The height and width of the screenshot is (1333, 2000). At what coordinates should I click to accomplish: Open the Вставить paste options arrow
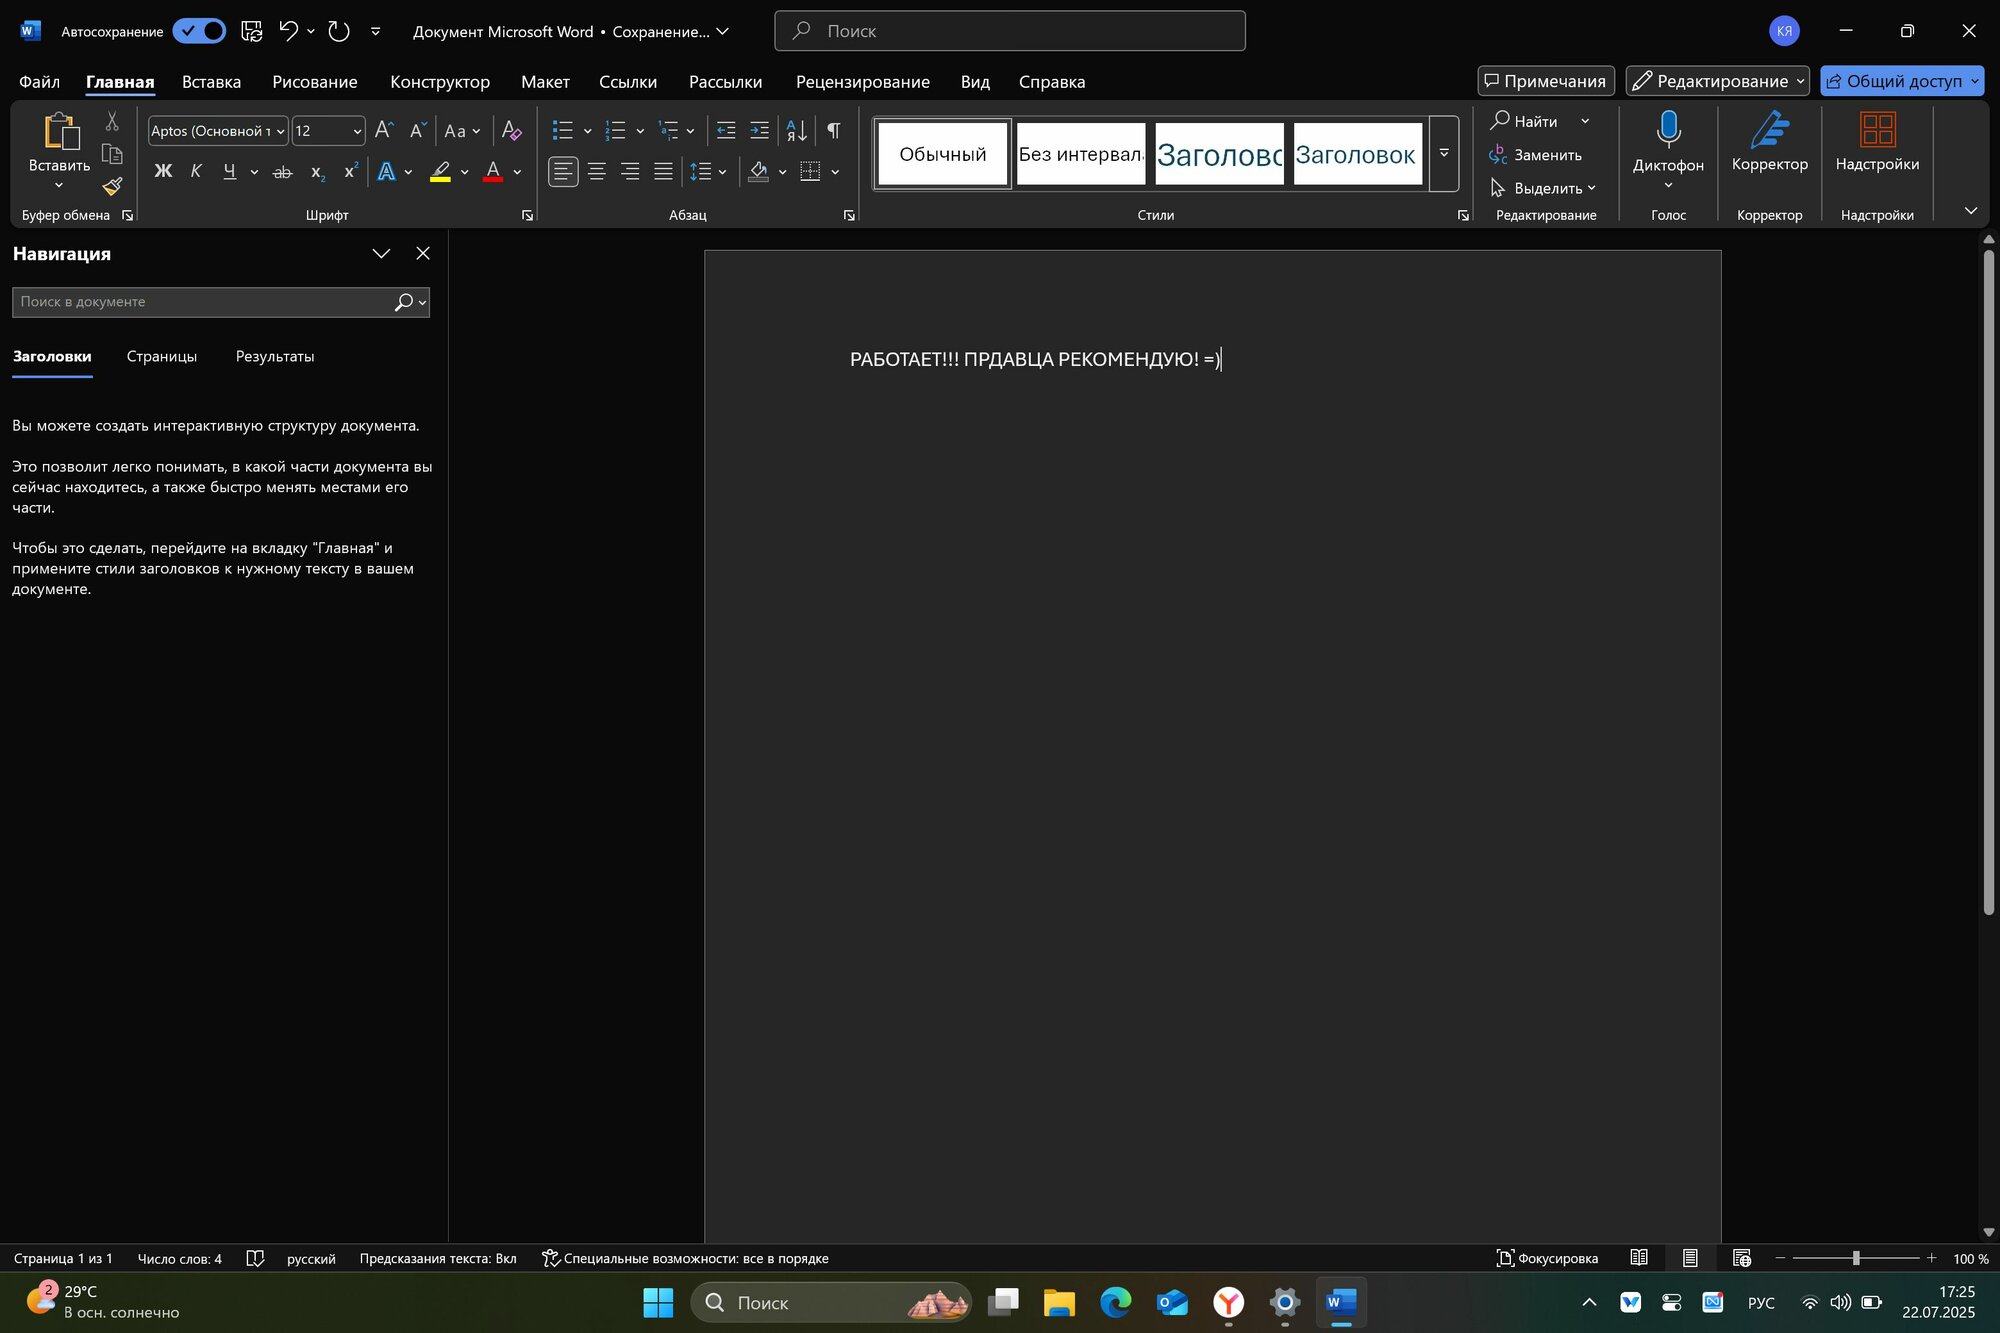pyautogui.click(x=59, y=185)
